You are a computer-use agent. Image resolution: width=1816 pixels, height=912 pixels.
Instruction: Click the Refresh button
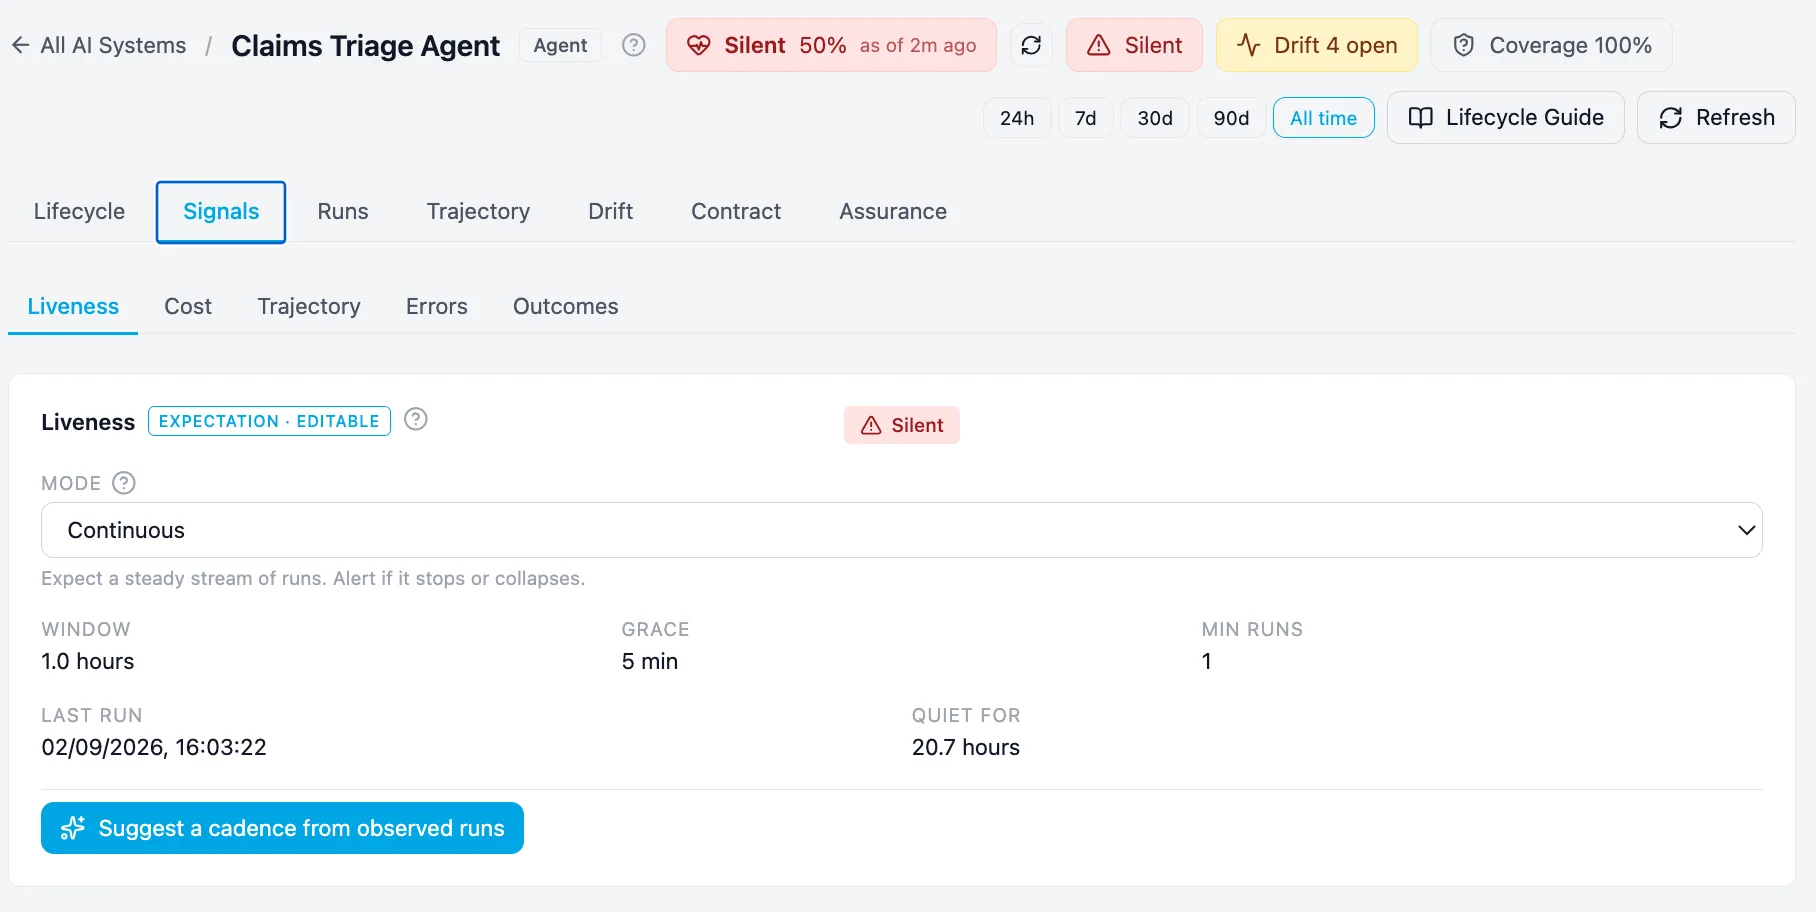point(1716,118)
